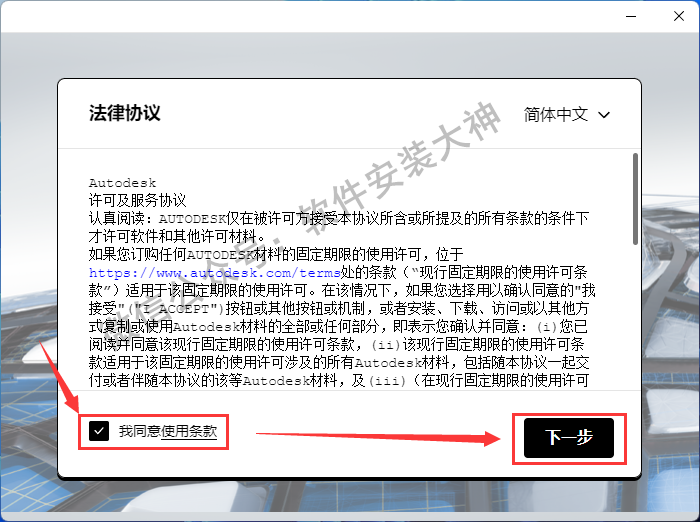Image resolution: width=700 pixels, height=522 pixels.
Task: Click the 下一步 button
Action: [x=569, y=438]
